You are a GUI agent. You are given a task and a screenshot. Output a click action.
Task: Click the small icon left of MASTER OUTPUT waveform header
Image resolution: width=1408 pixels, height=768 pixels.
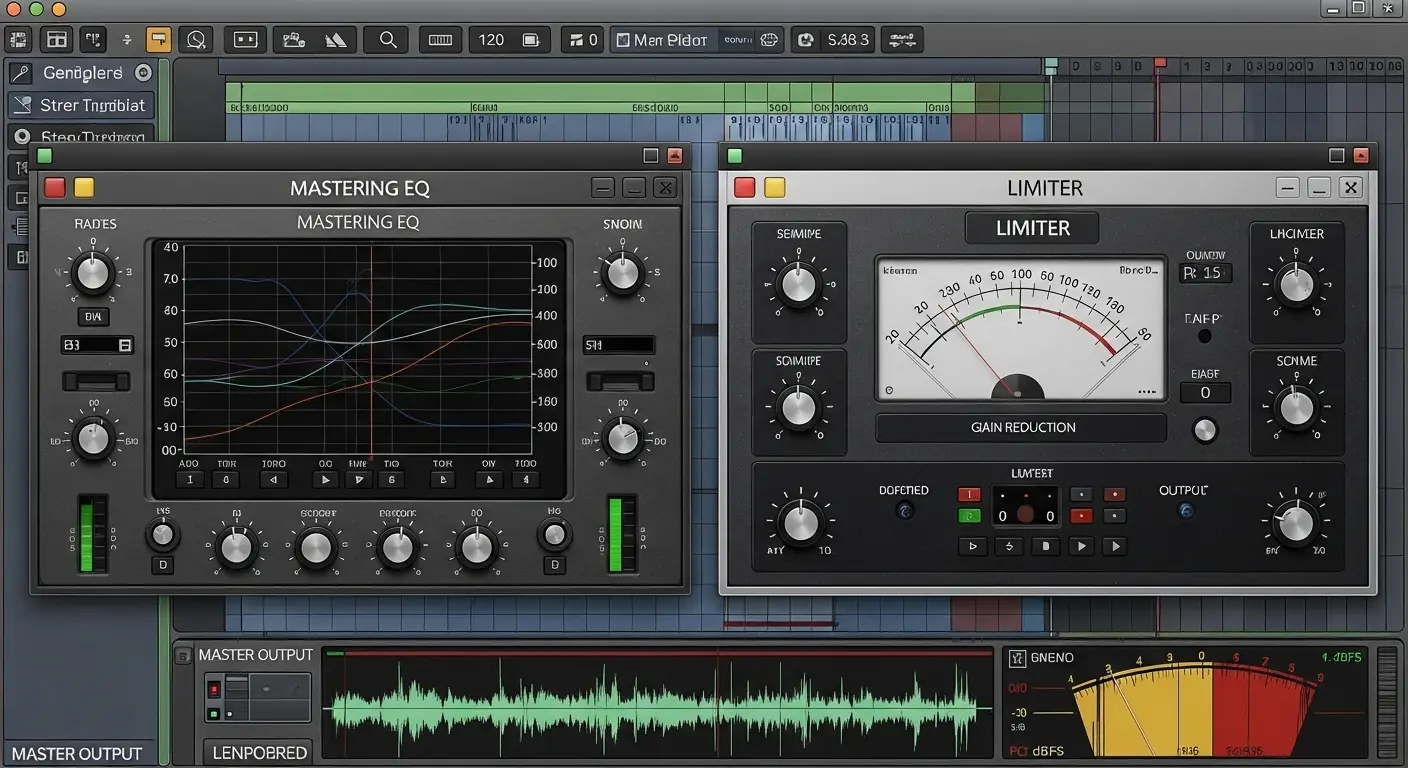click(183, 656)
